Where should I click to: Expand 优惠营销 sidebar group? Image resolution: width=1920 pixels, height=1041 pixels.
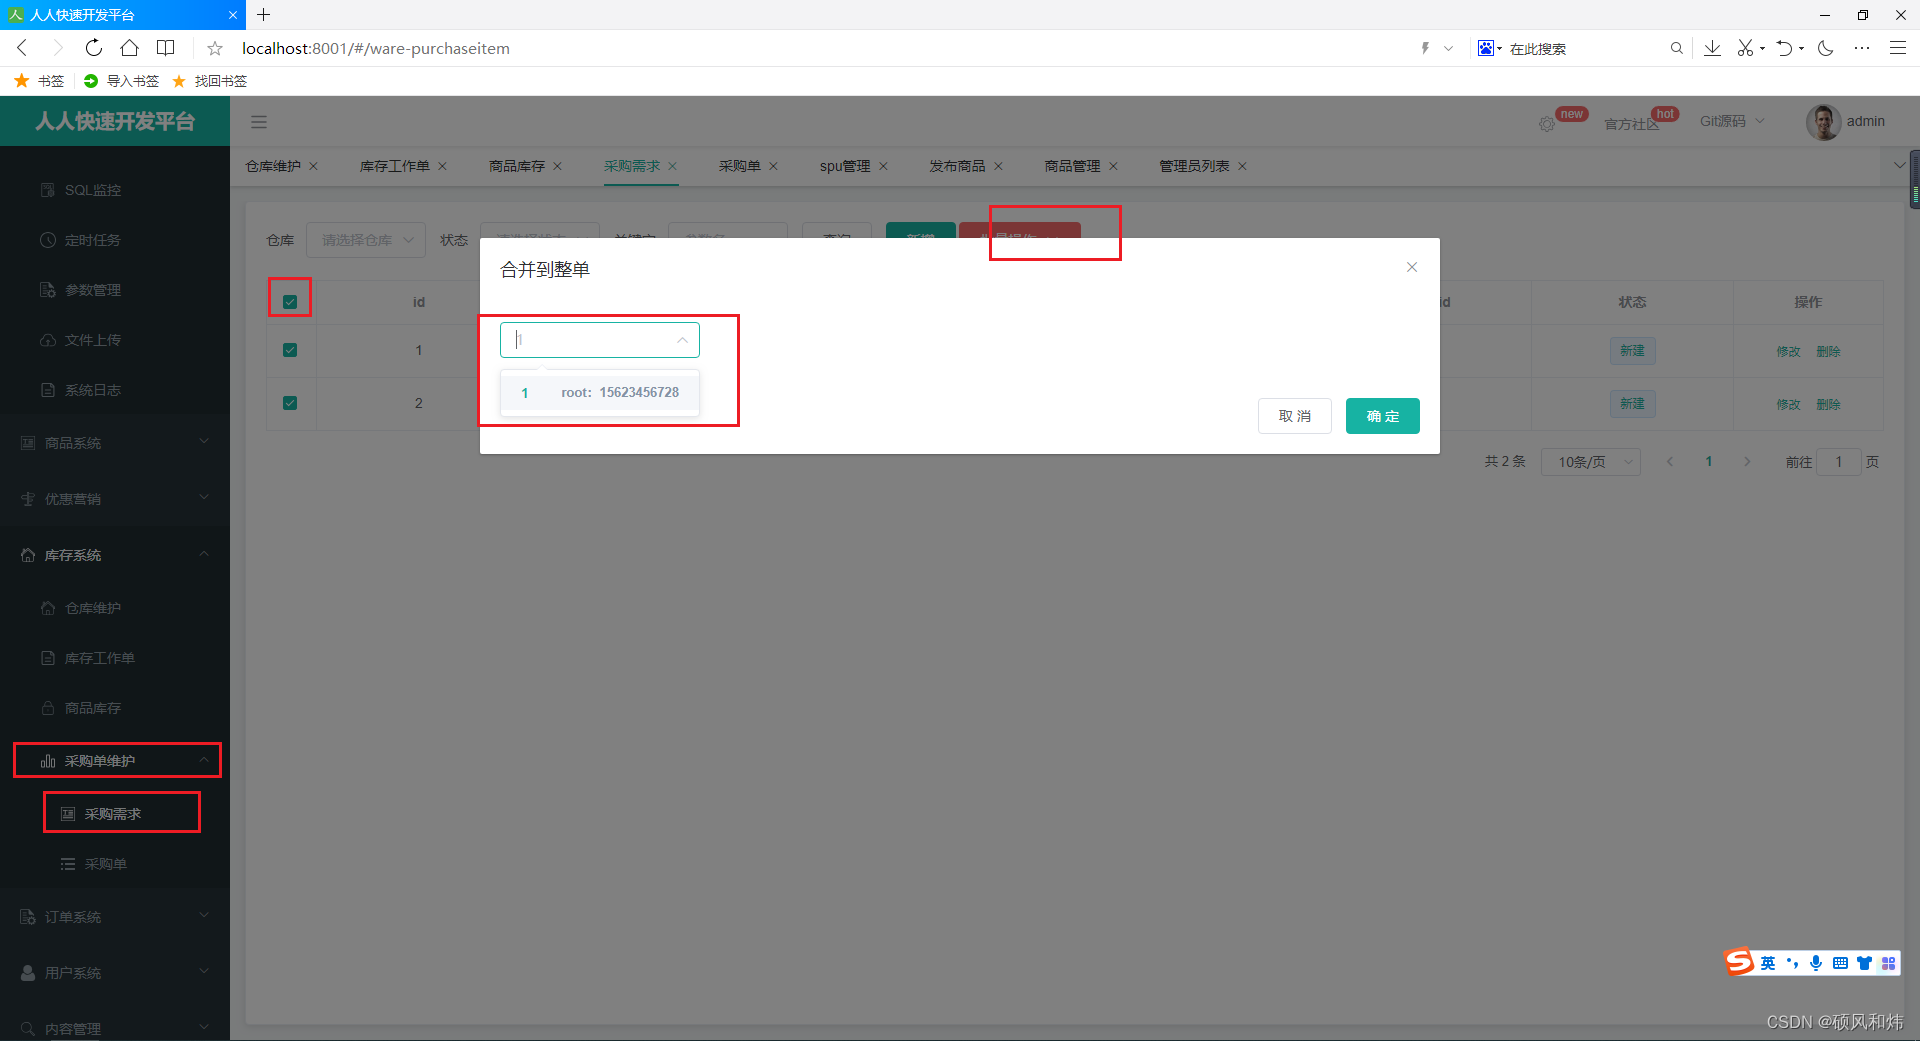tap(115, 498)
